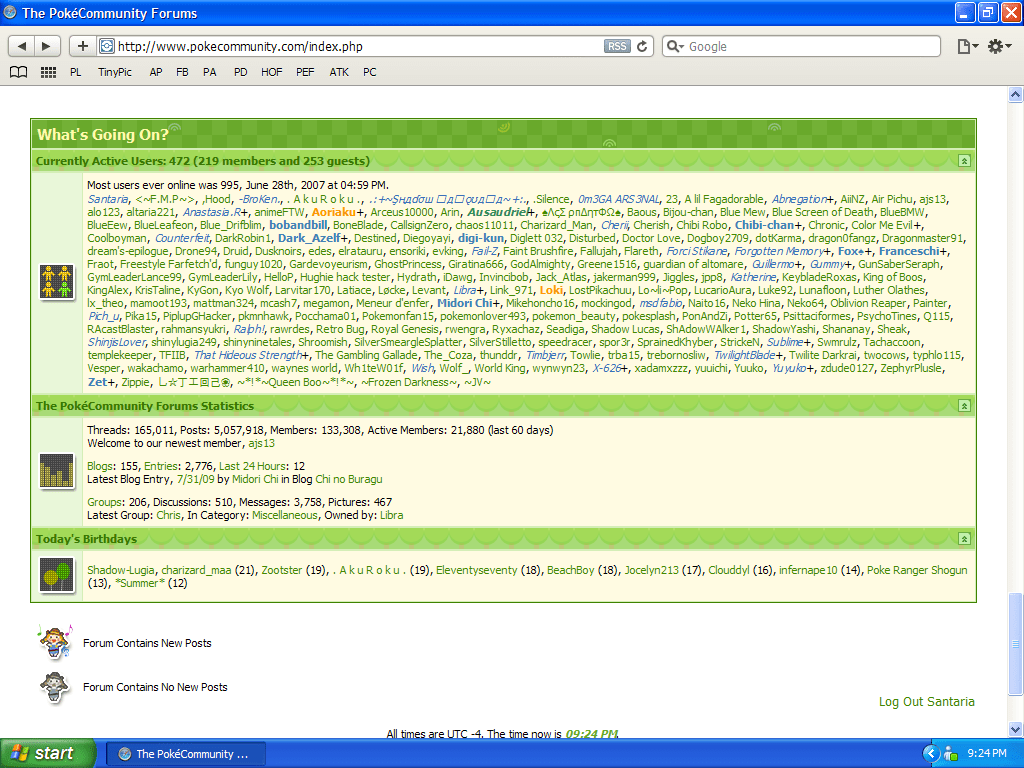Image resolution: width=1024 pixels, height=768 pixels.
Task: Open the RSS feed button
Action: point(617,46)
